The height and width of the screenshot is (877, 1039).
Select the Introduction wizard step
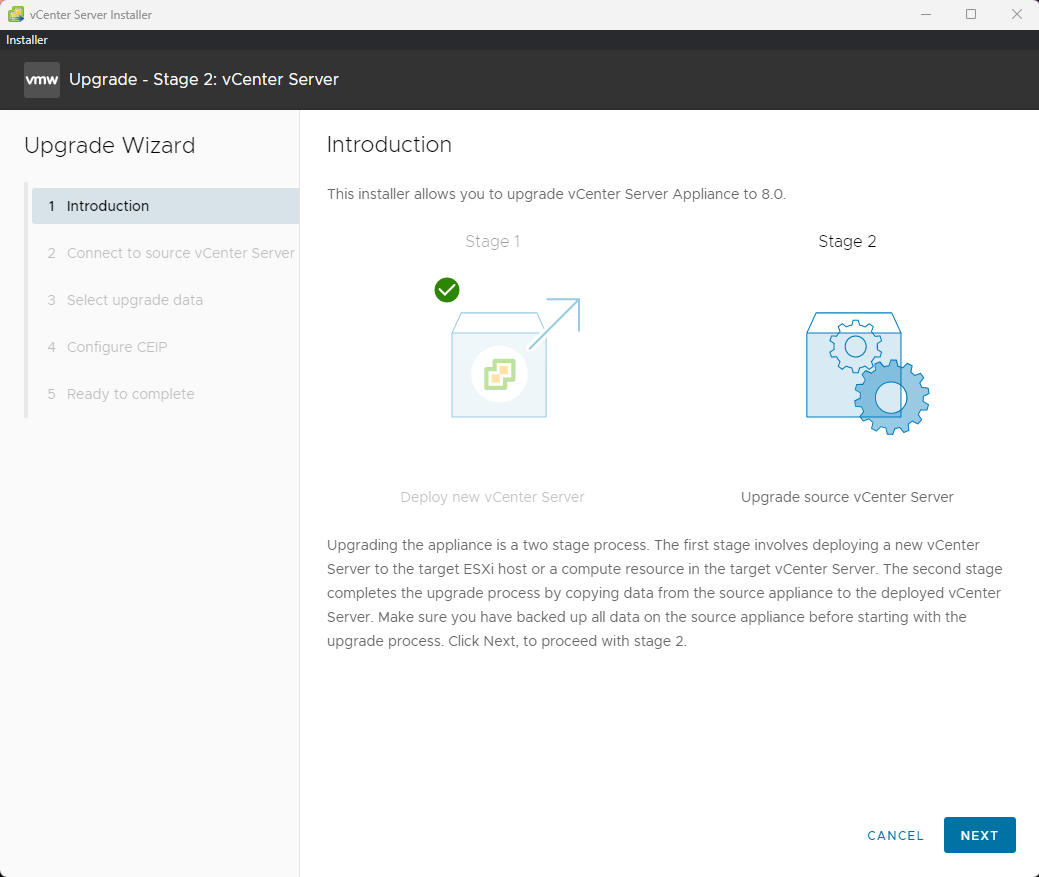tap(166, 206)
